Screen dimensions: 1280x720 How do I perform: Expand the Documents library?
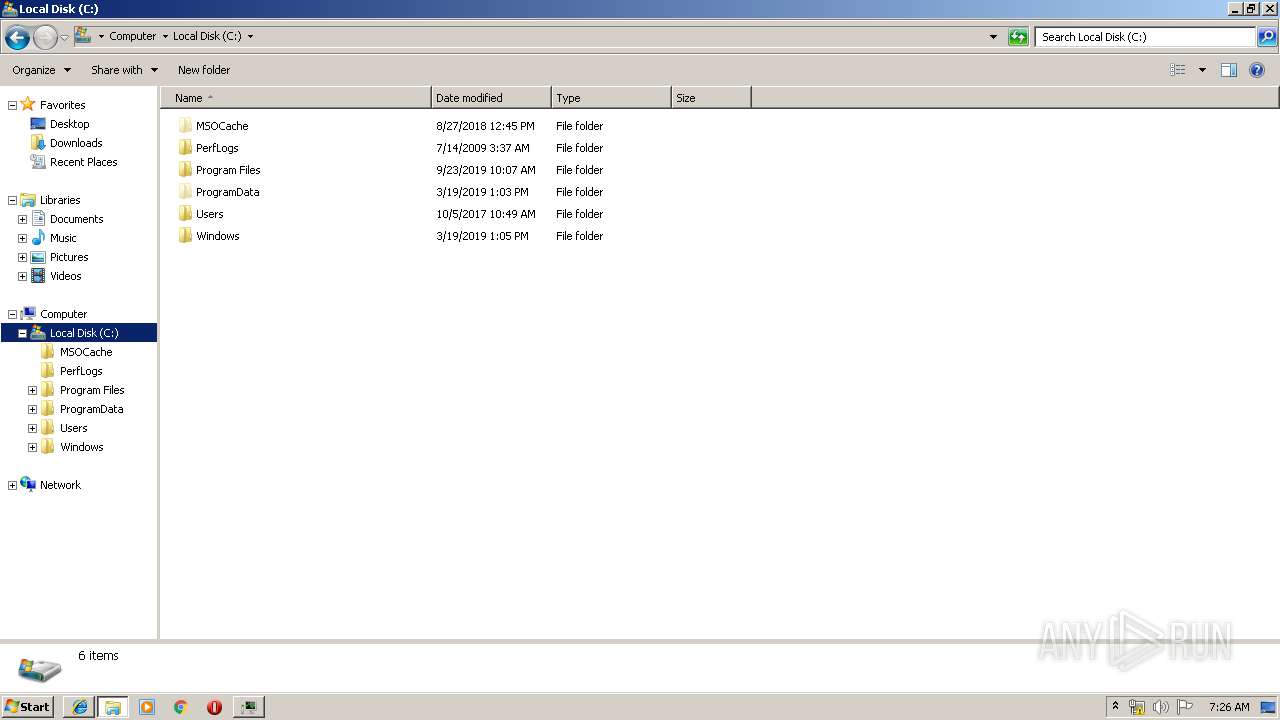pyautogui.click(x=22, y=219)
